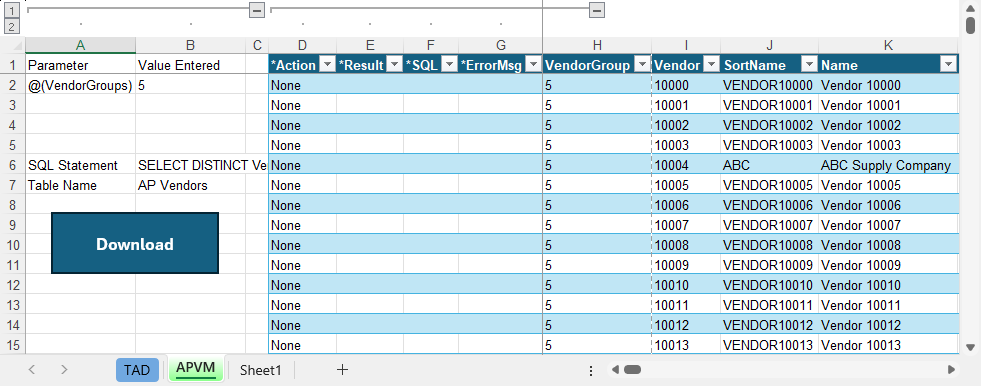This screenshot has width=981, height=386.
Task: Select column H header
Action: click(x=597, y=45)
